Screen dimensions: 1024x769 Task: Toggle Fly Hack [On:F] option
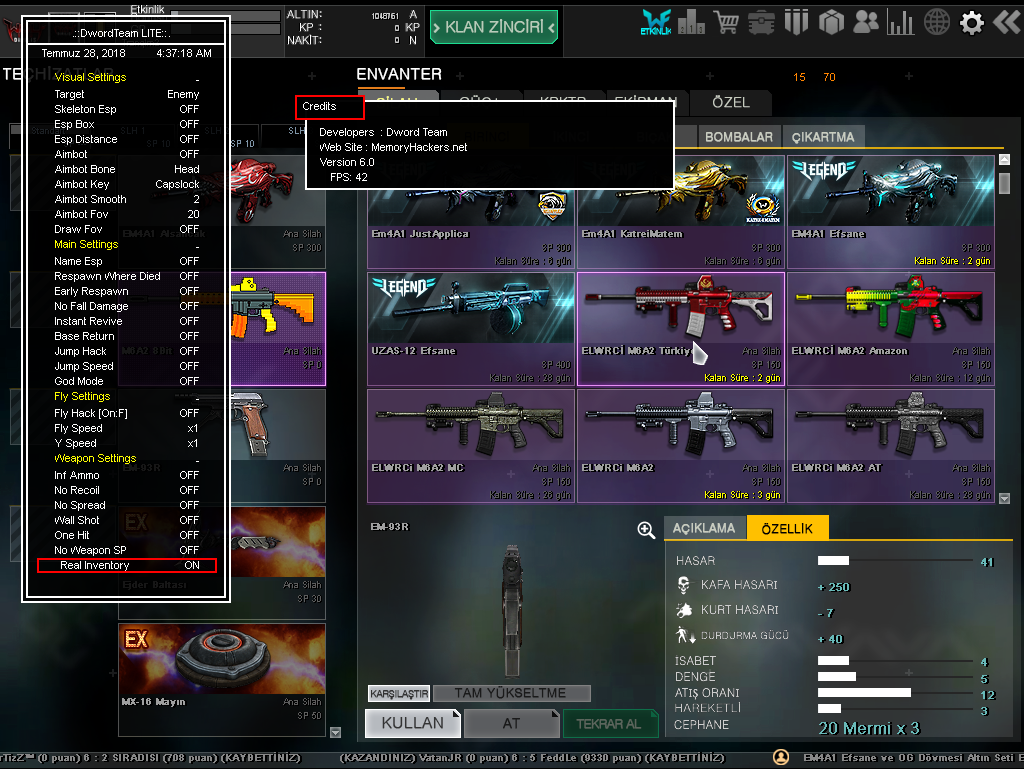[x=127, y=413]
